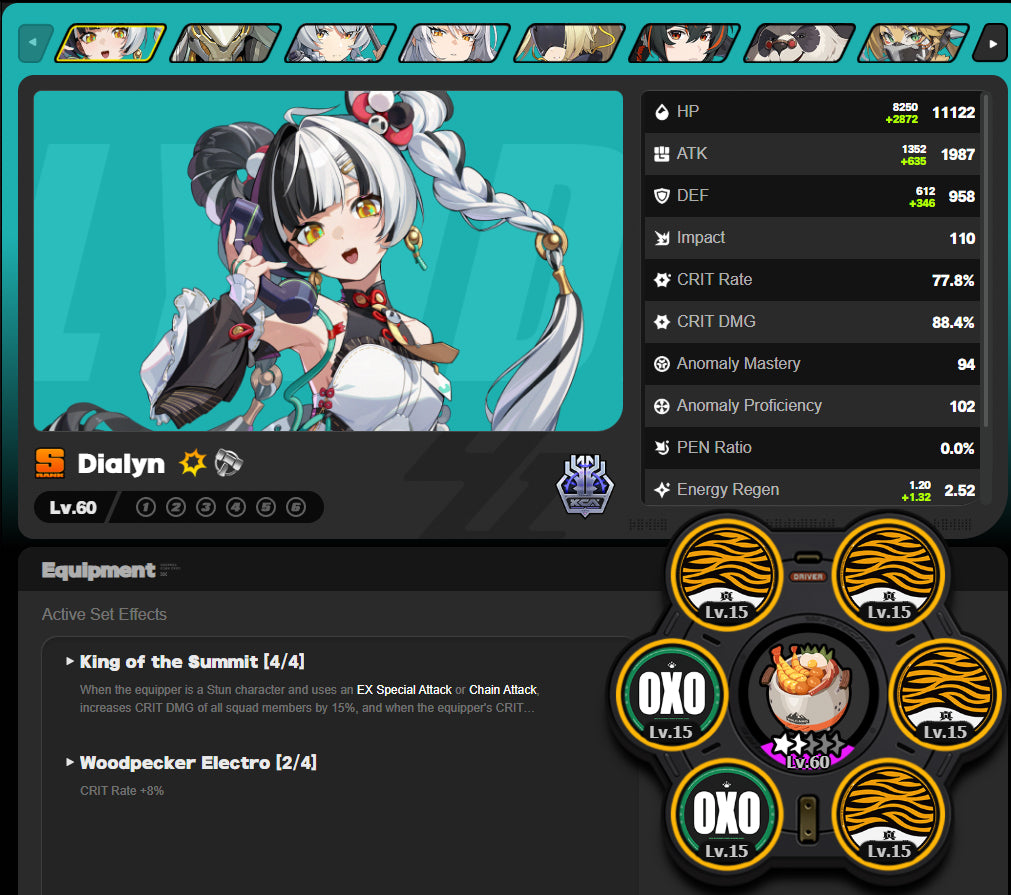Click the CRIT Rate icon
This screenshot has height=895, width=1011.
tap(662, 280)
